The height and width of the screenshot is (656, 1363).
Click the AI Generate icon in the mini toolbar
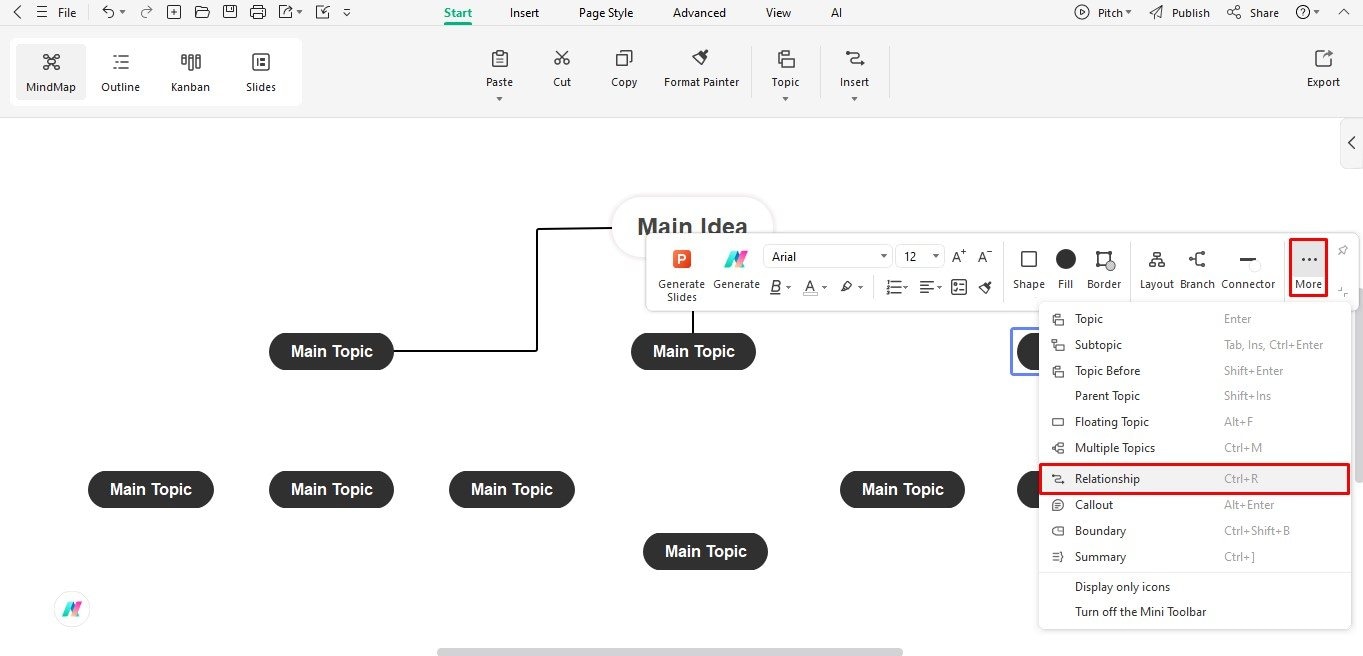point(737,269)
